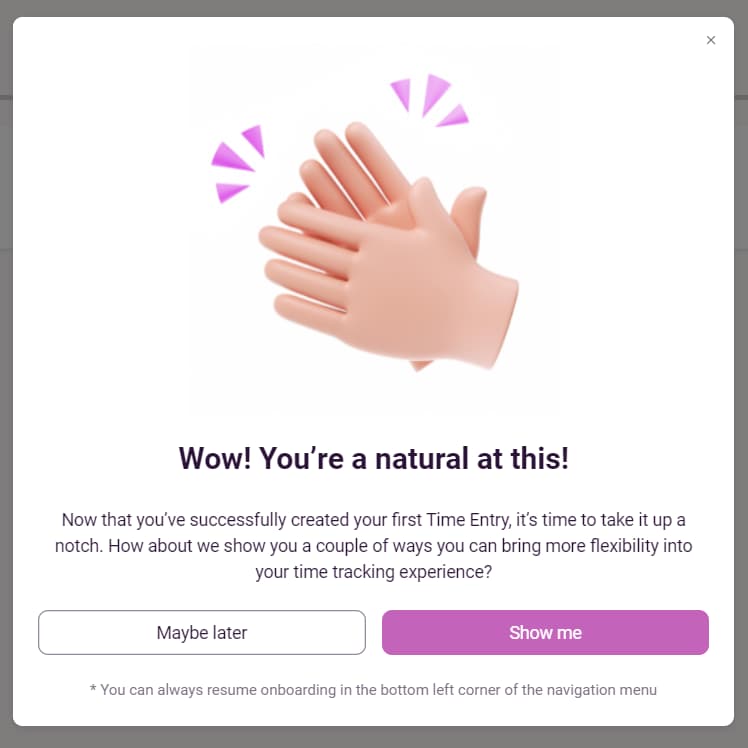Click the word "onboarding" in the footnote

298,690
